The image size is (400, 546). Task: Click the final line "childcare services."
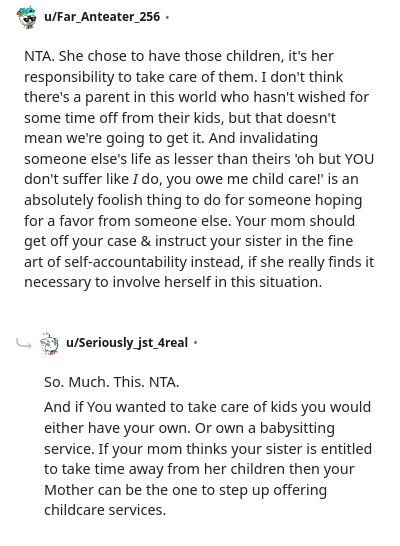(x=105, y=510)
